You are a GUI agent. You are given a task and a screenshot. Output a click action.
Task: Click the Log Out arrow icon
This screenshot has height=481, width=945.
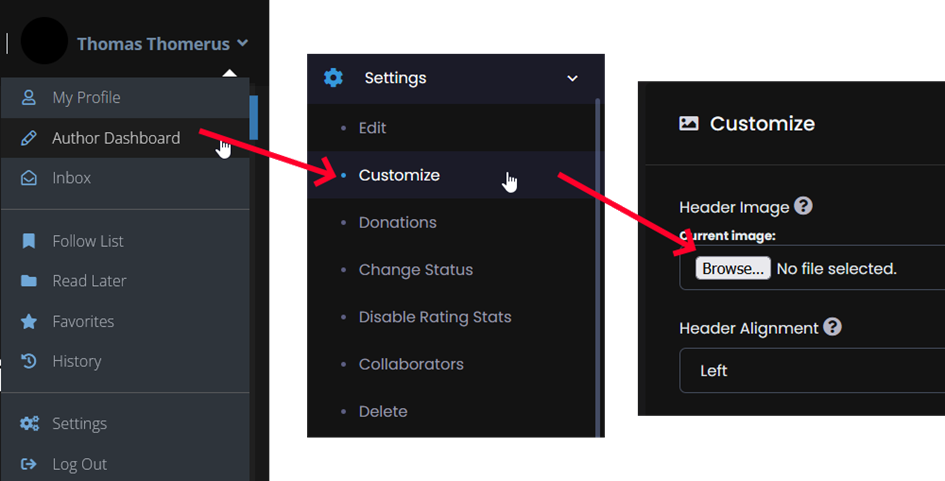[x=28, y=464]
